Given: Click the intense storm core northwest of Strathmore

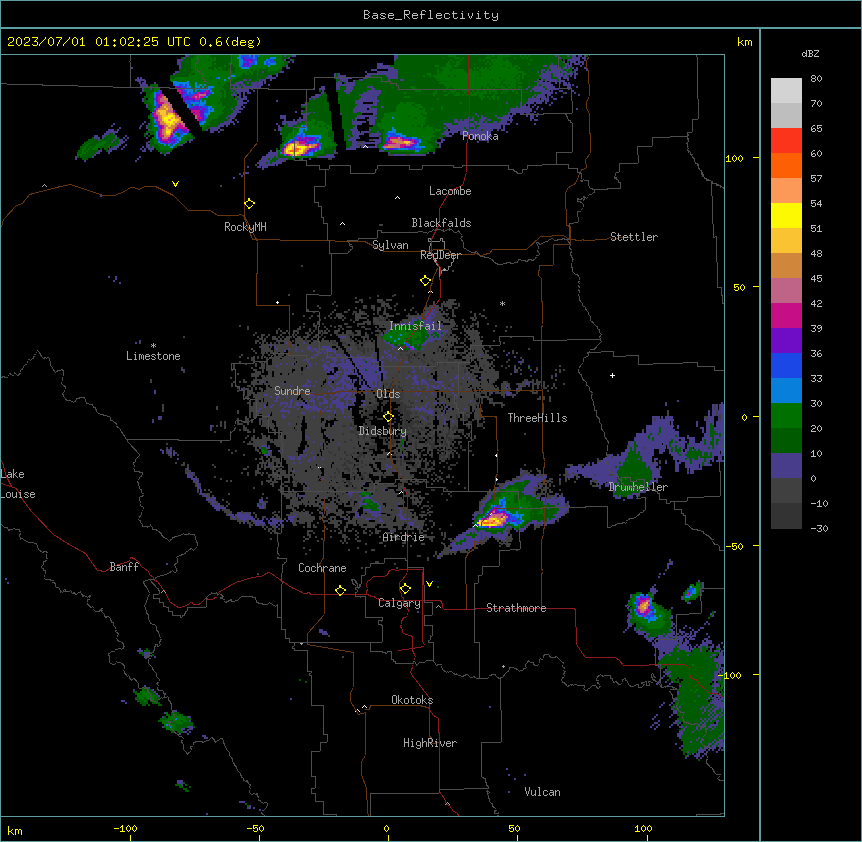Looking at the screenshot, I should click(493, 519).
